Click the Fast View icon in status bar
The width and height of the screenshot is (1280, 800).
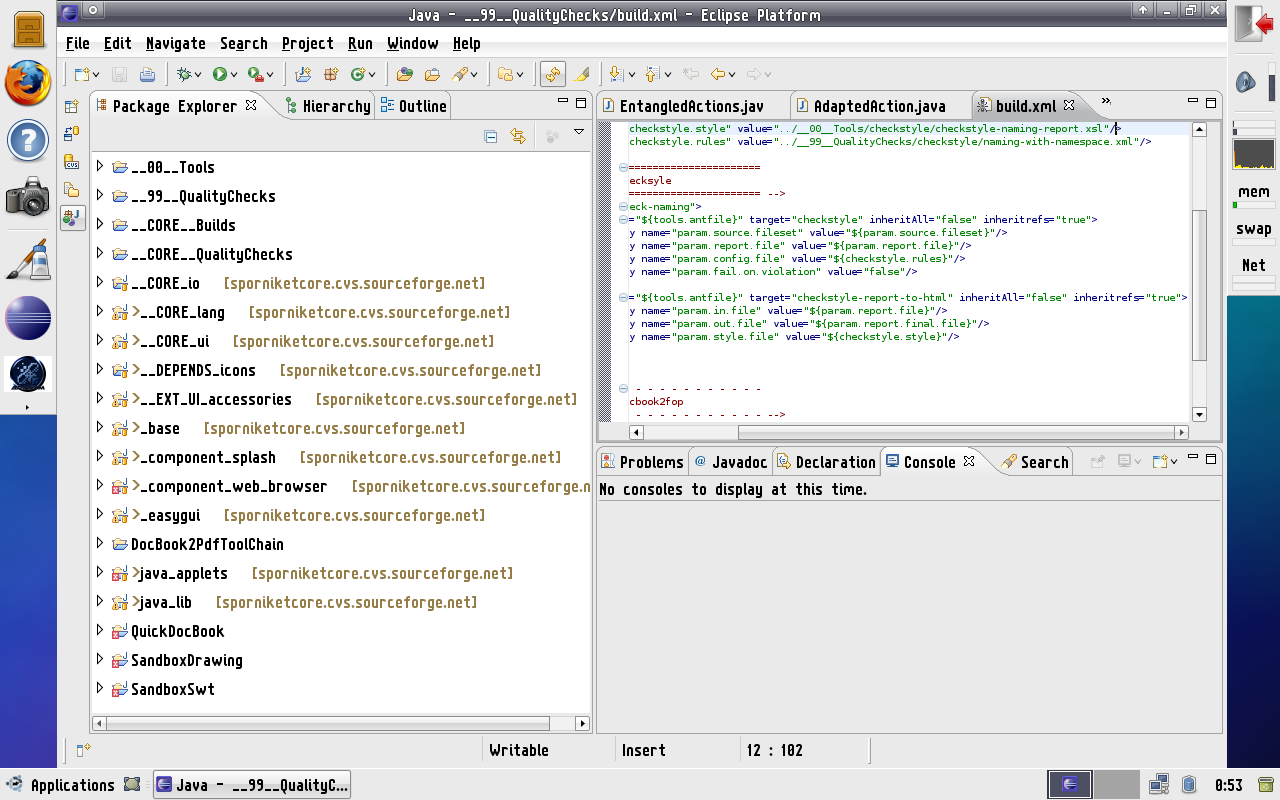coord(83,749)
